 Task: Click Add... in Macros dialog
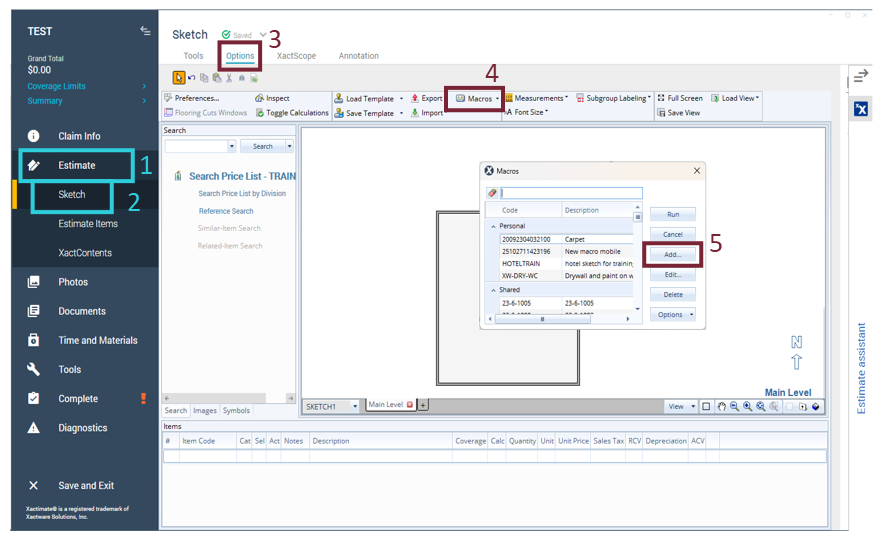point(673,254)
